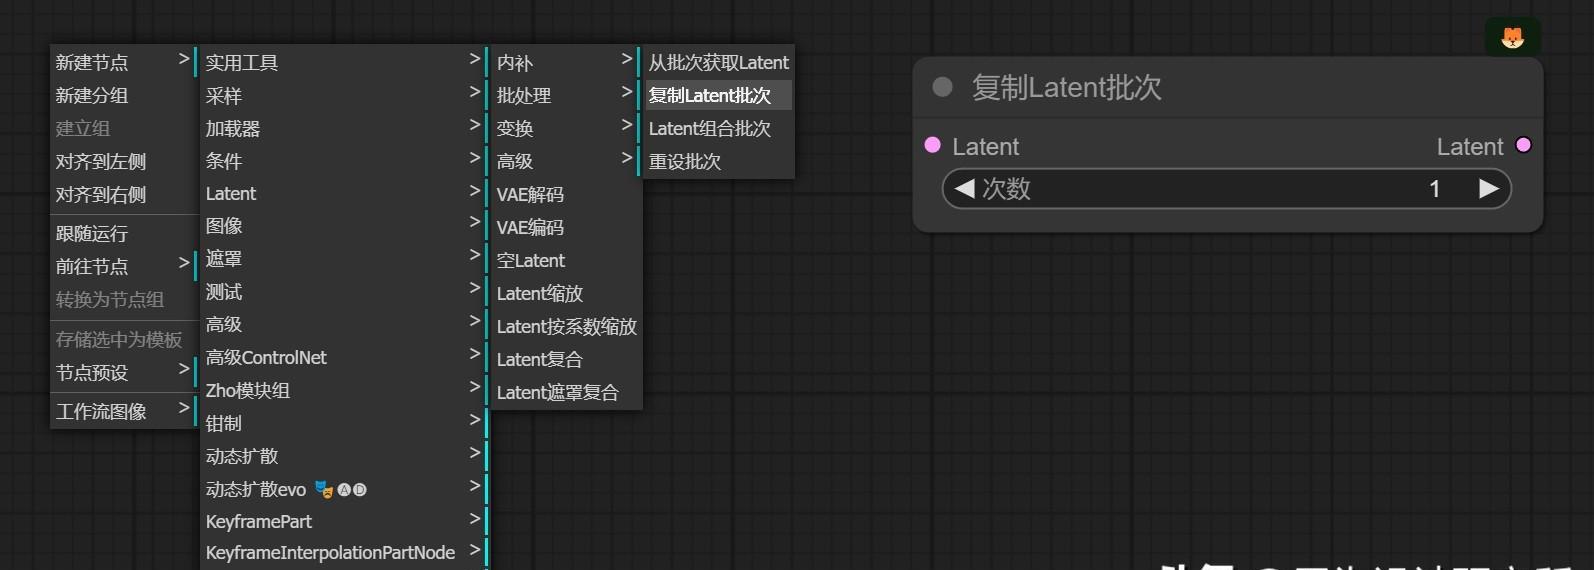
Task: Choose 重设批次 from the batch submenu
Action: click(685, 161)
